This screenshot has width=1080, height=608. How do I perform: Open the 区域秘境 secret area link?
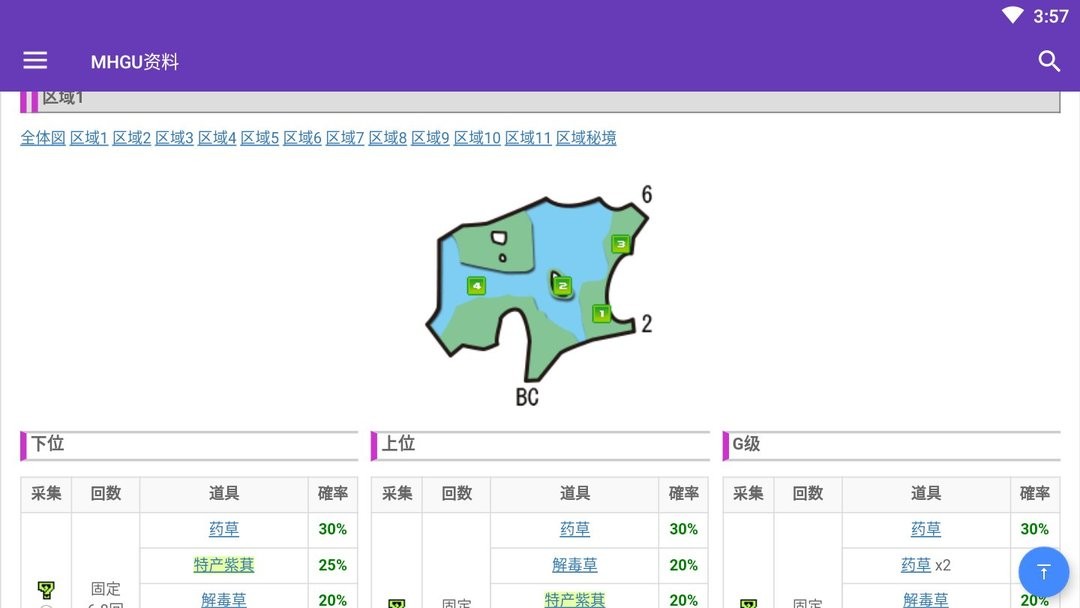[x=586, y=138]
